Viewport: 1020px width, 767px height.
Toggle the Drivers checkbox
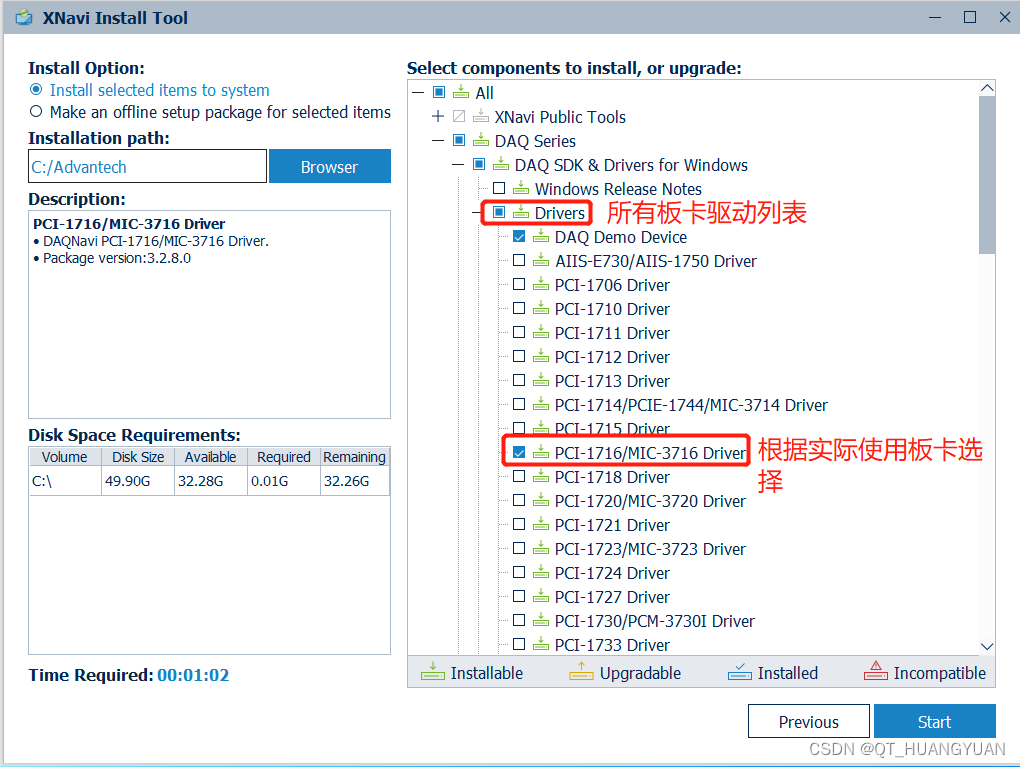click(x=499, y=213)
